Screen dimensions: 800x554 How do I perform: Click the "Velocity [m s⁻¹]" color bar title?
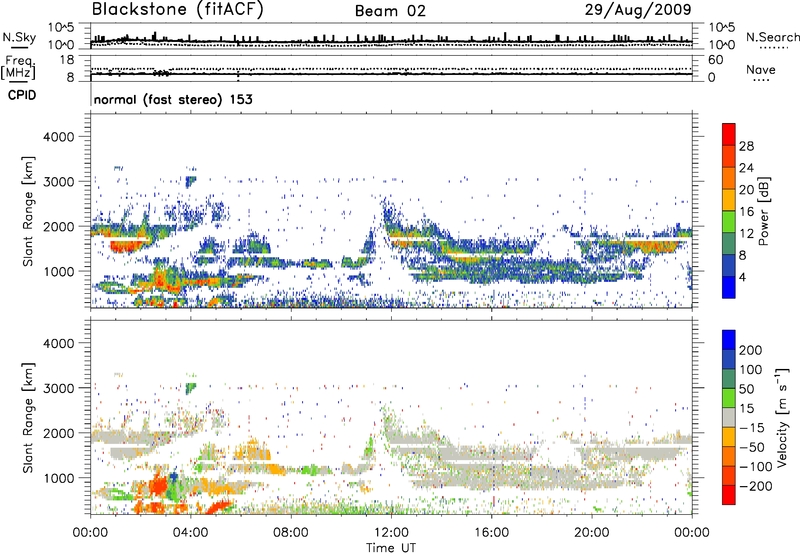782,417
